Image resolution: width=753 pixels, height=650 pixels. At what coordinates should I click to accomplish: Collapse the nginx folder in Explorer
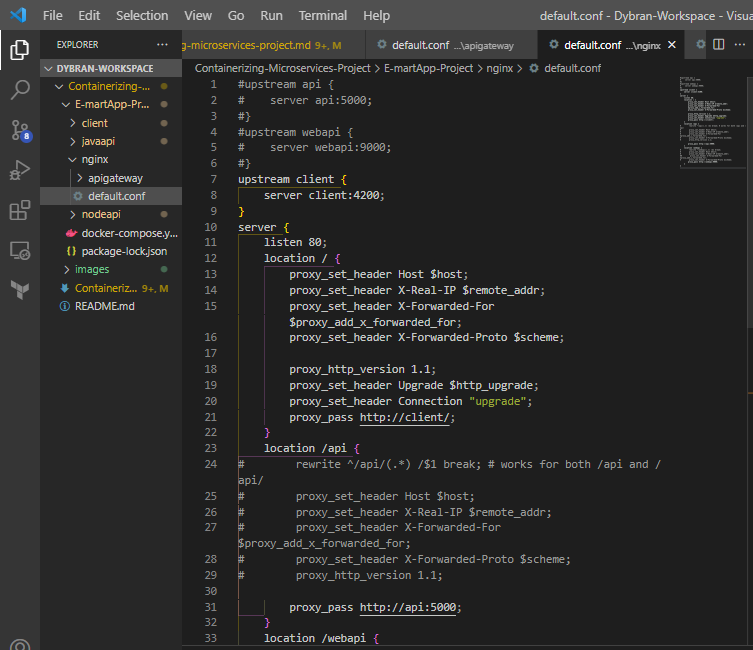pyautogui.click(x=93, y=159)
